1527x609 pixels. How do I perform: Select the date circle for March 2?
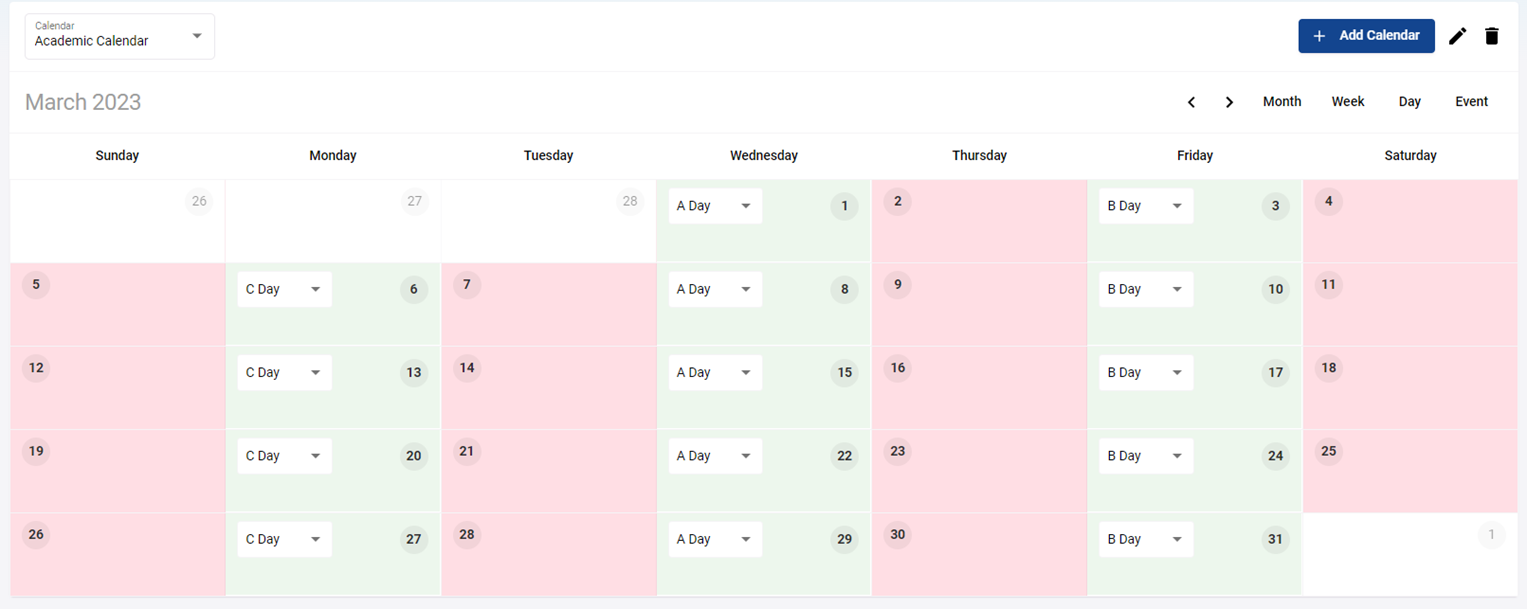tap(898, 202)
